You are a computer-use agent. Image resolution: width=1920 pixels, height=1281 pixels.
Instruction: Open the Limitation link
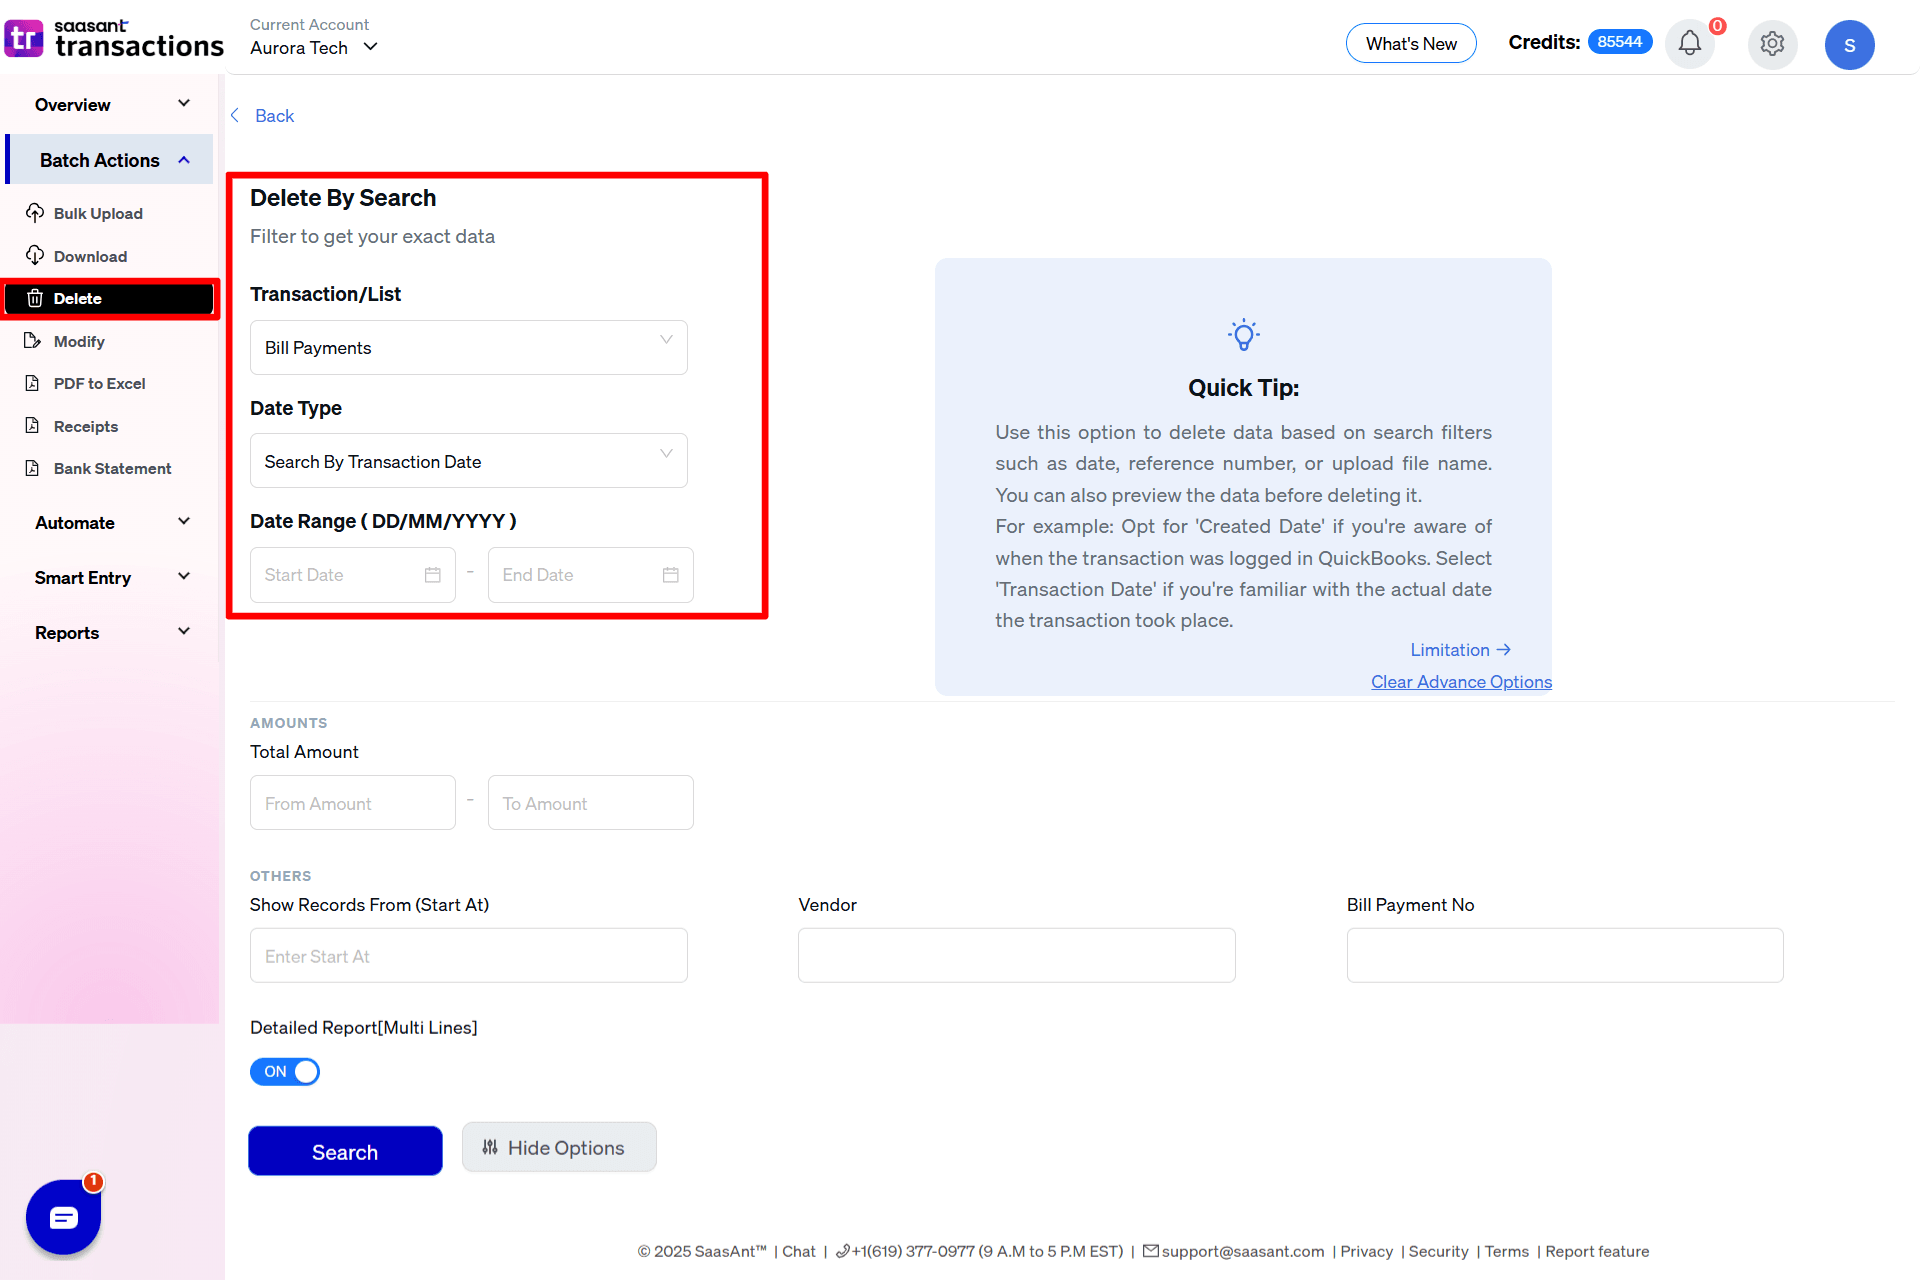point(1460,650)
